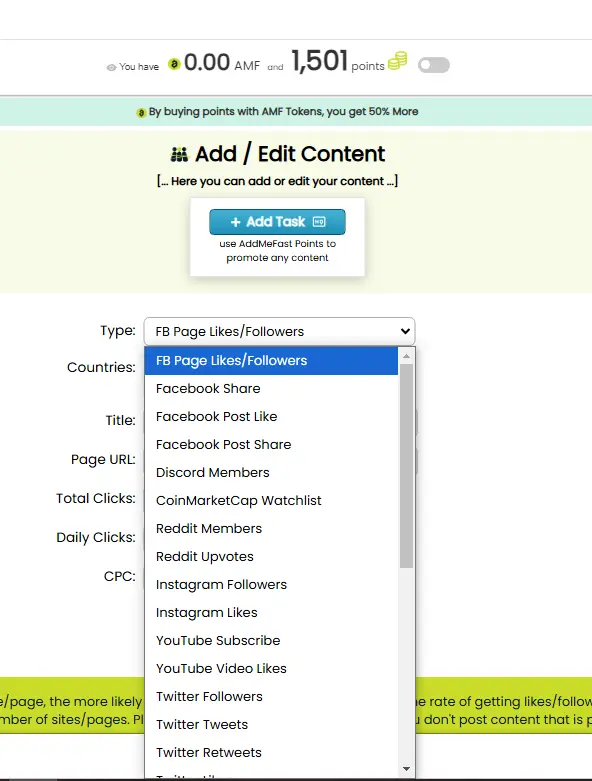Screen dimensions: 592x781
Task: Click the Add / Edit Content heading
Action: pyautogui.click(x=290, y=154)
